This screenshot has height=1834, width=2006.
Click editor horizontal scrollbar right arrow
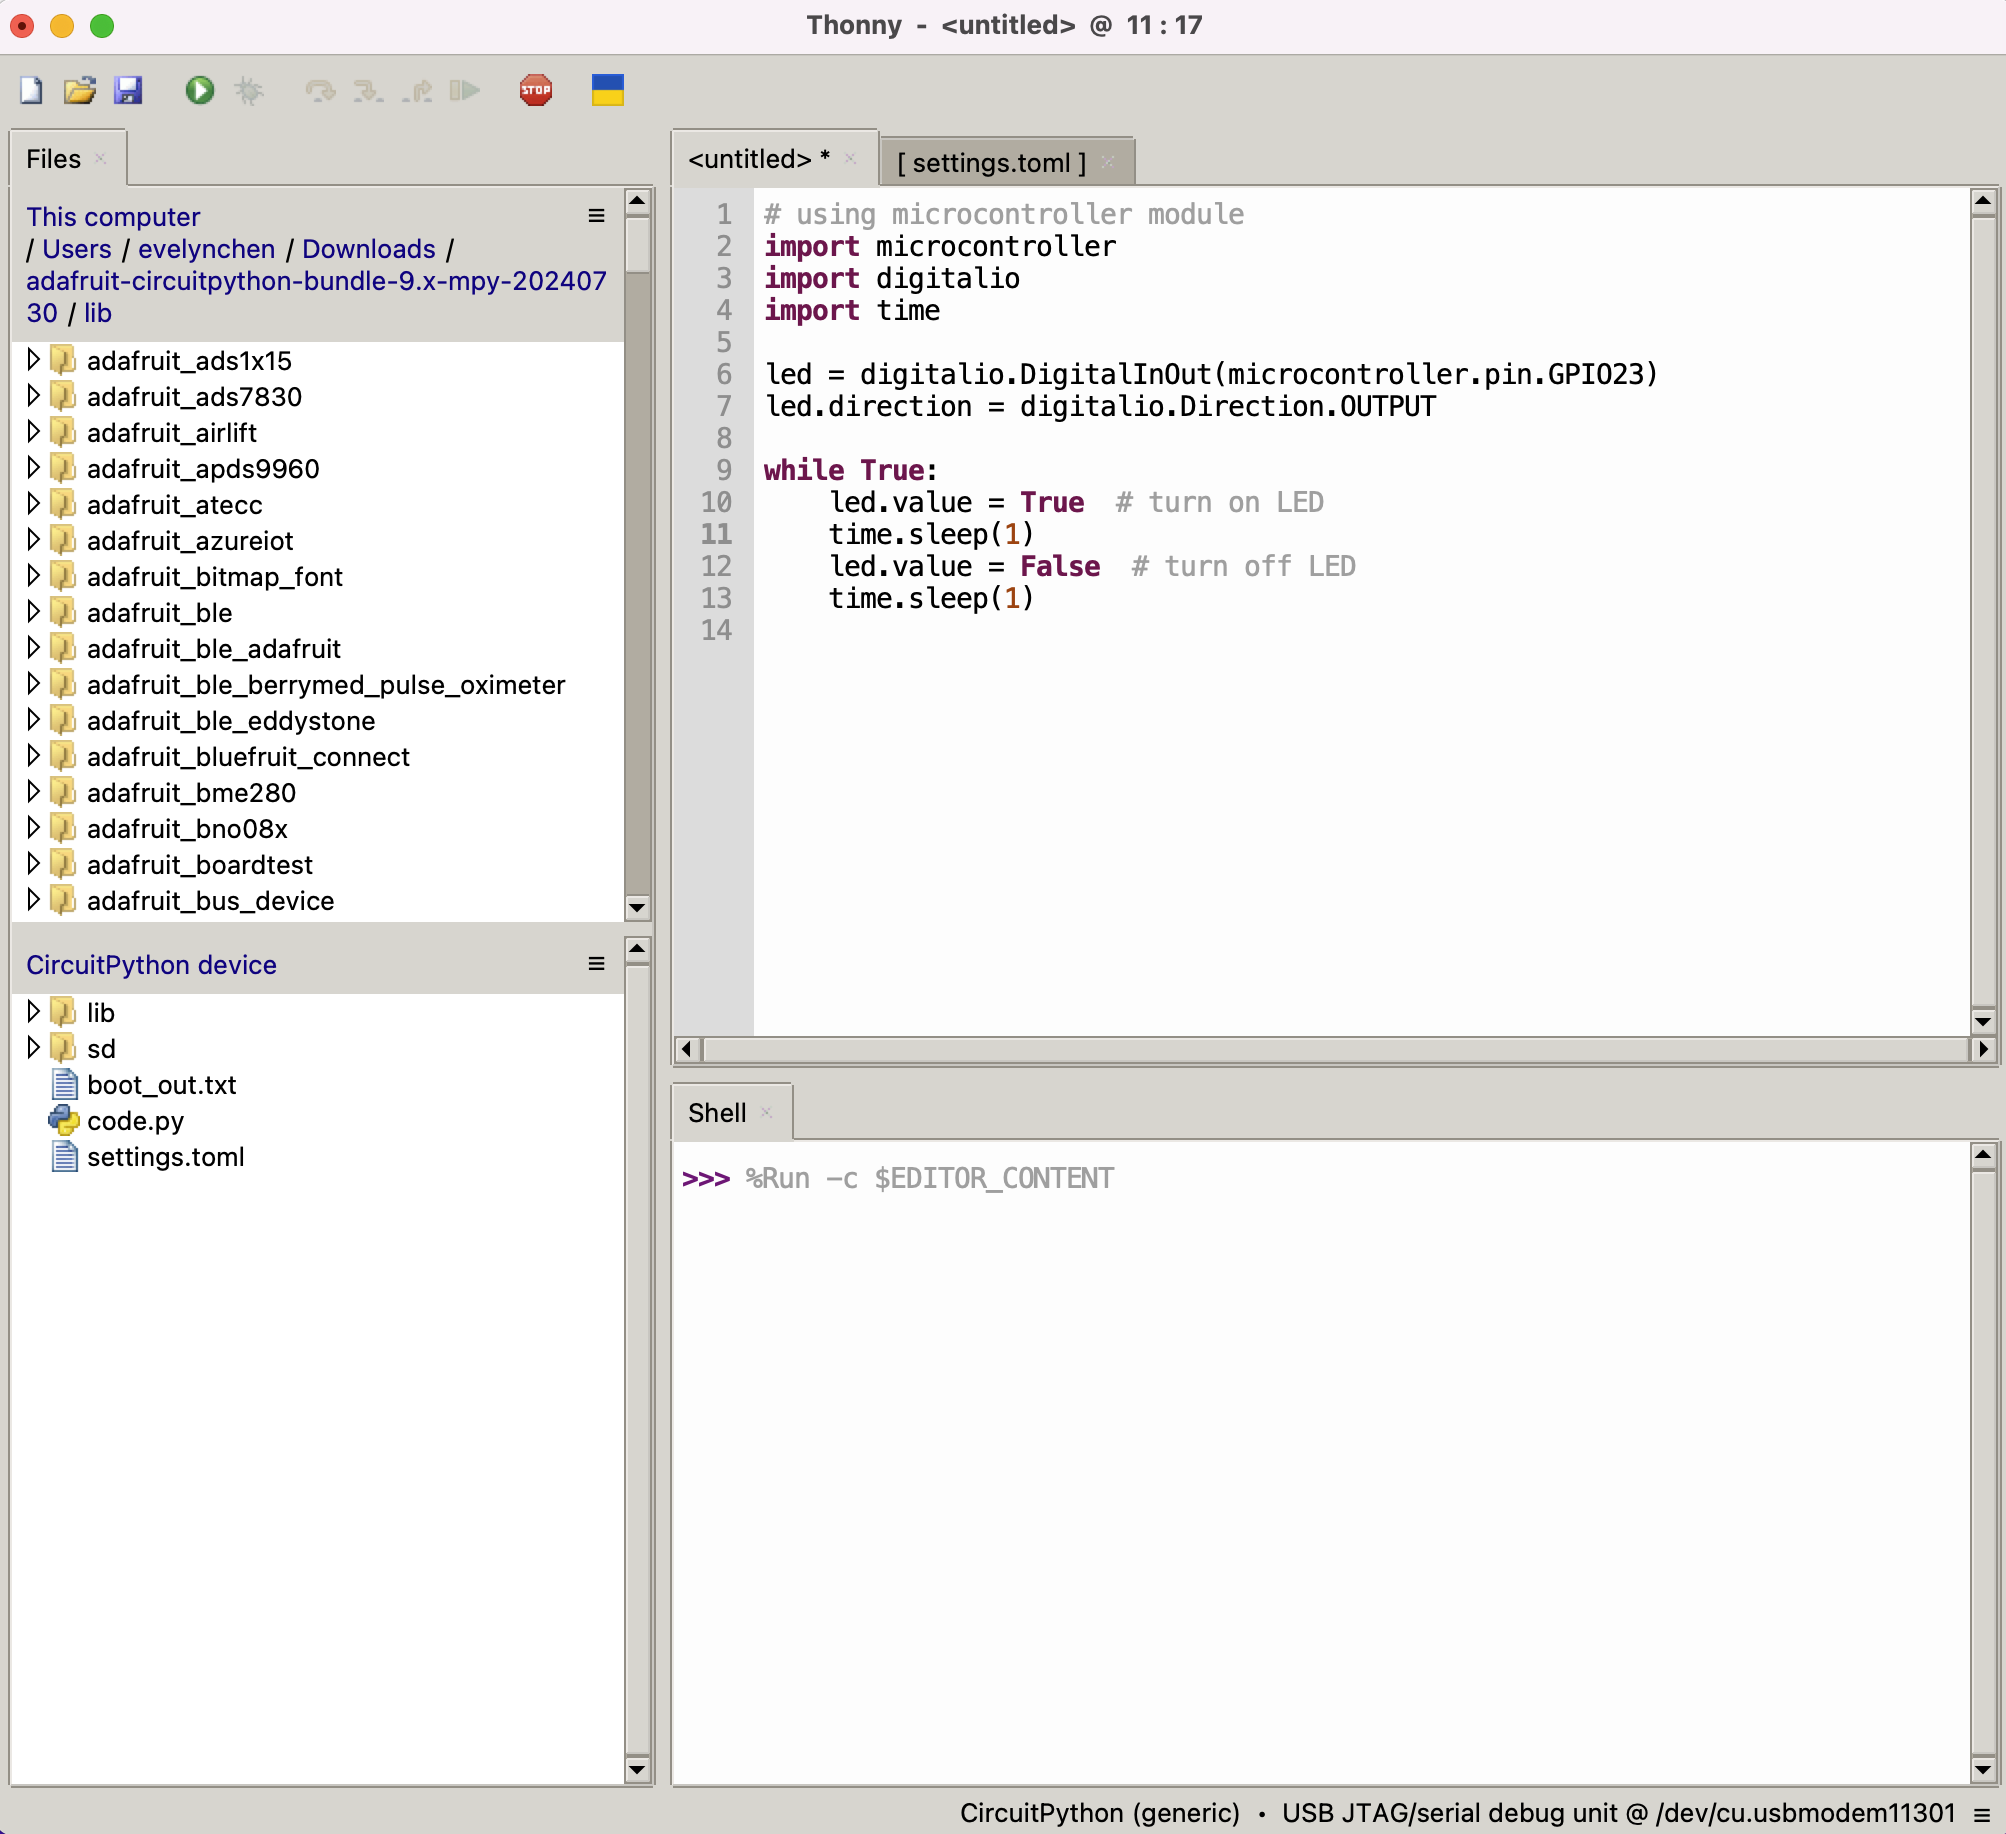coord(1983,1049)
